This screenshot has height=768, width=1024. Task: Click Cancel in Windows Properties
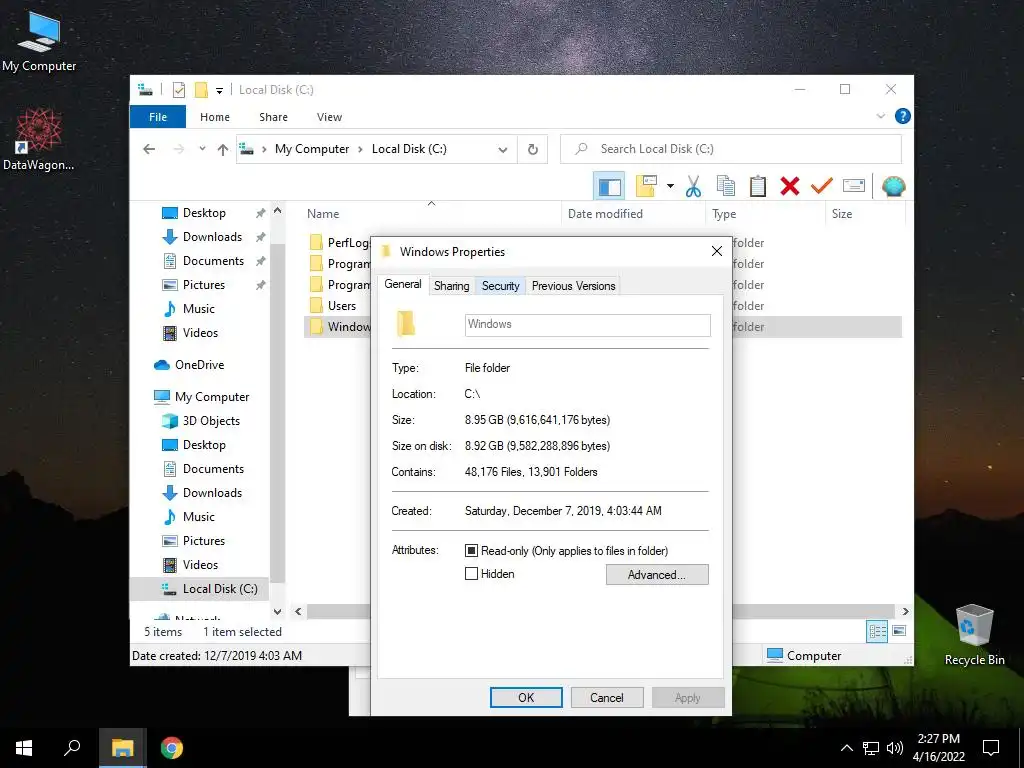pos(607,697)
